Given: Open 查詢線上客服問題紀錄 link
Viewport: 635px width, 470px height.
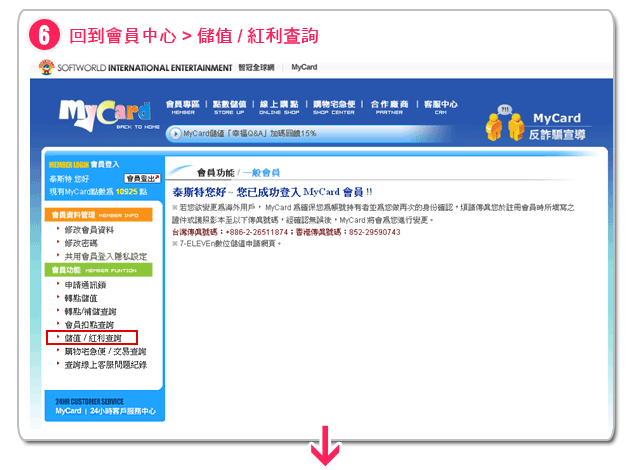Looking at the screenshot, I should click(106, 365).
